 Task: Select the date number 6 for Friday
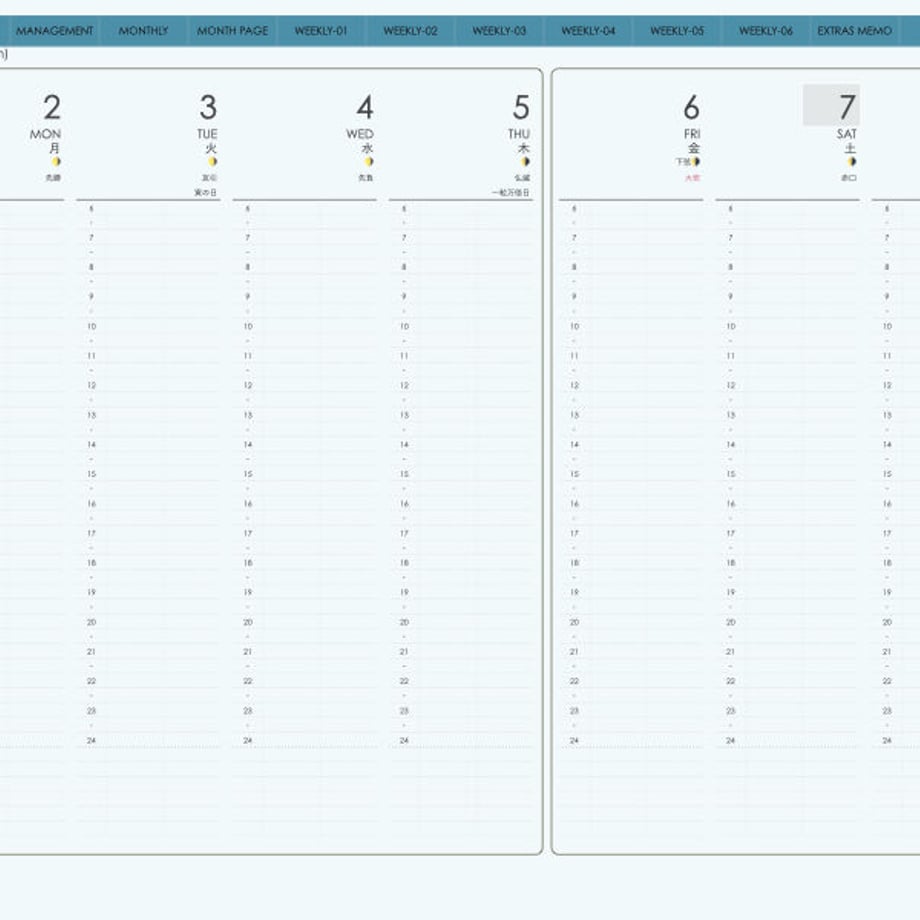coord(692,107)
